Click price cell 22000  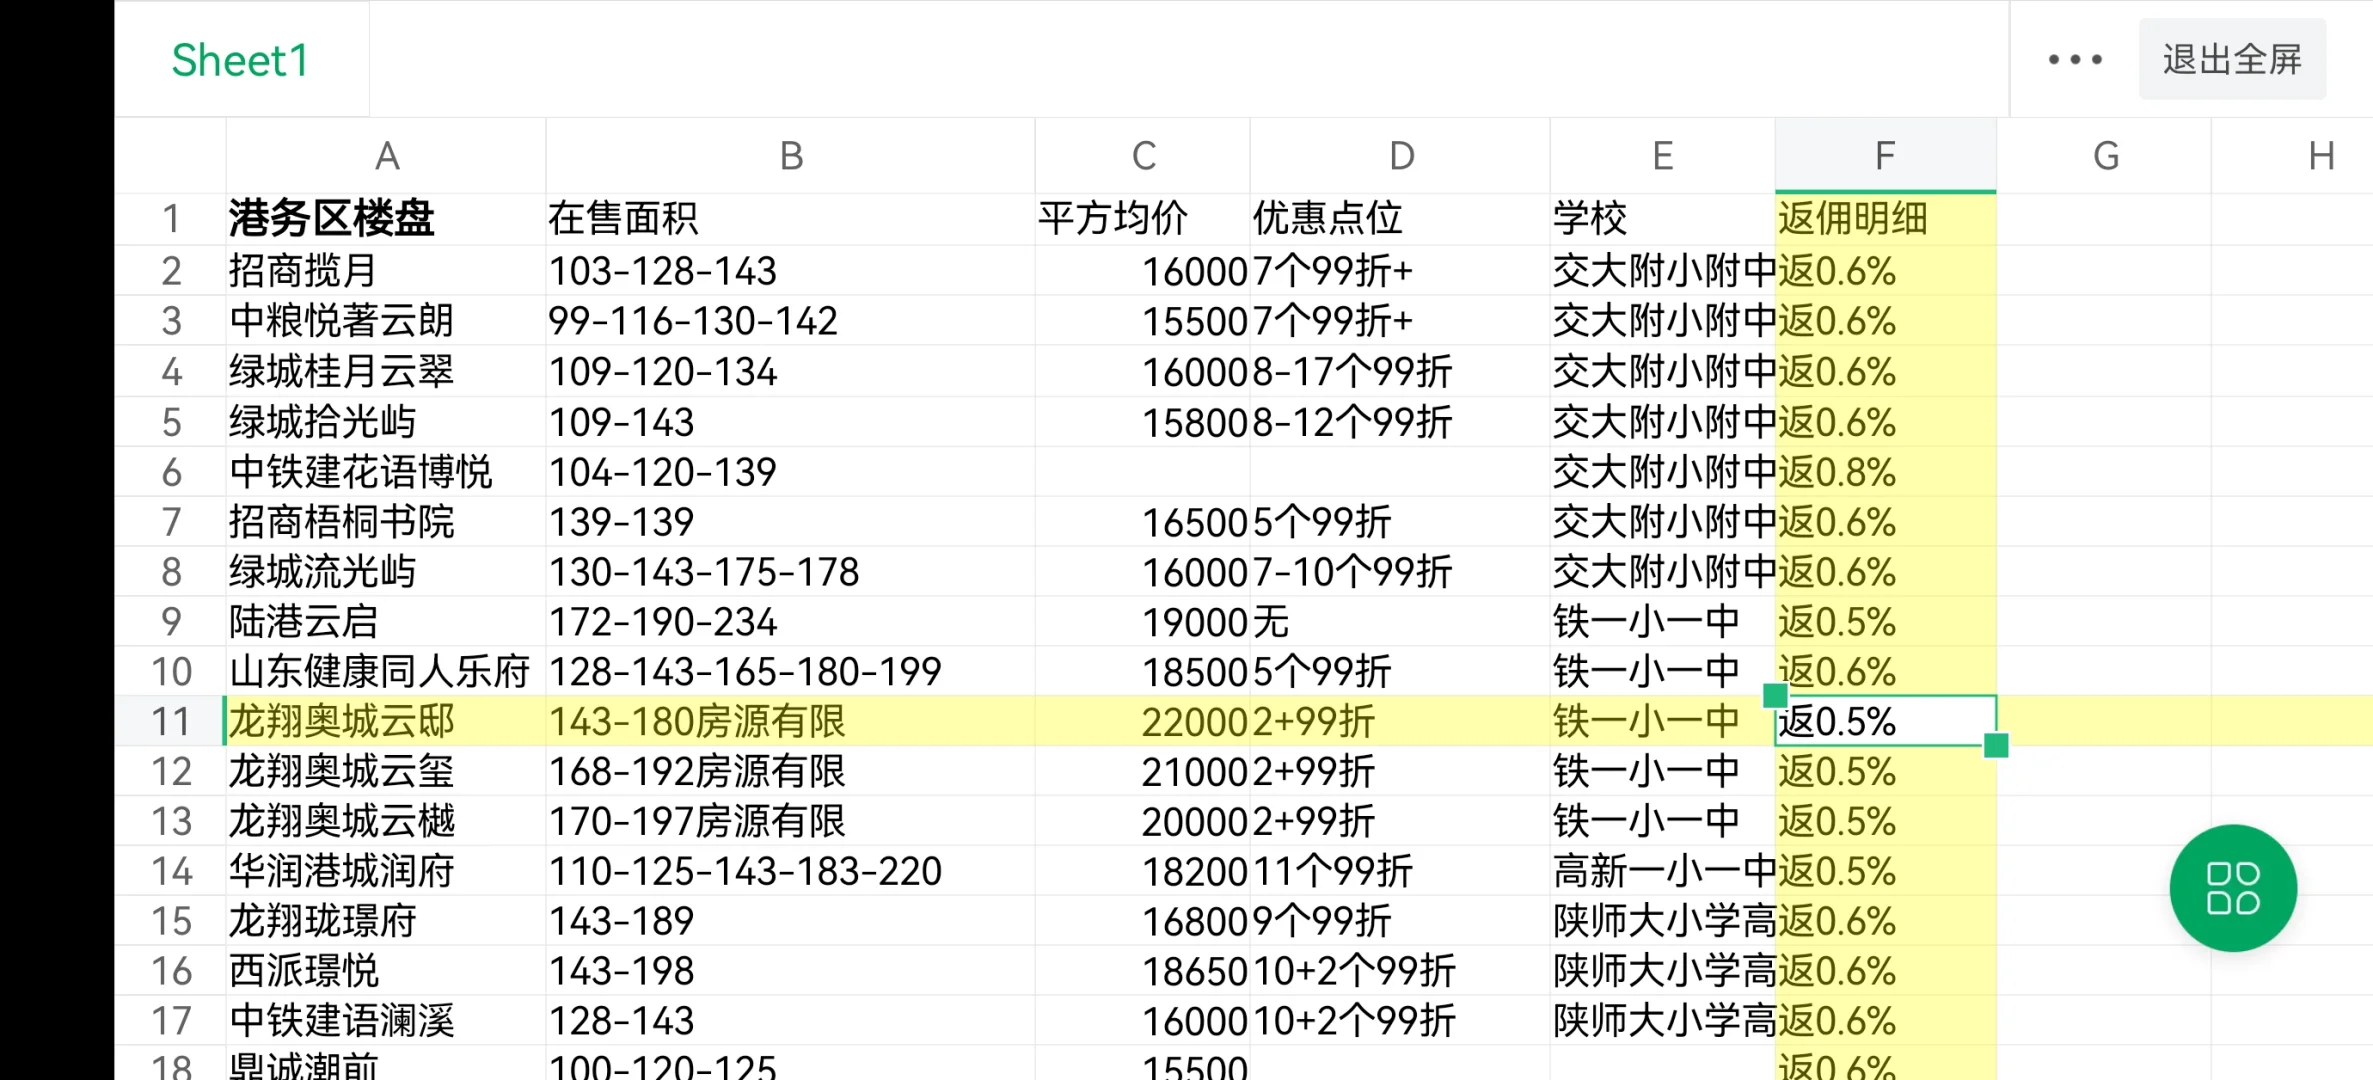coord(1143,721)
